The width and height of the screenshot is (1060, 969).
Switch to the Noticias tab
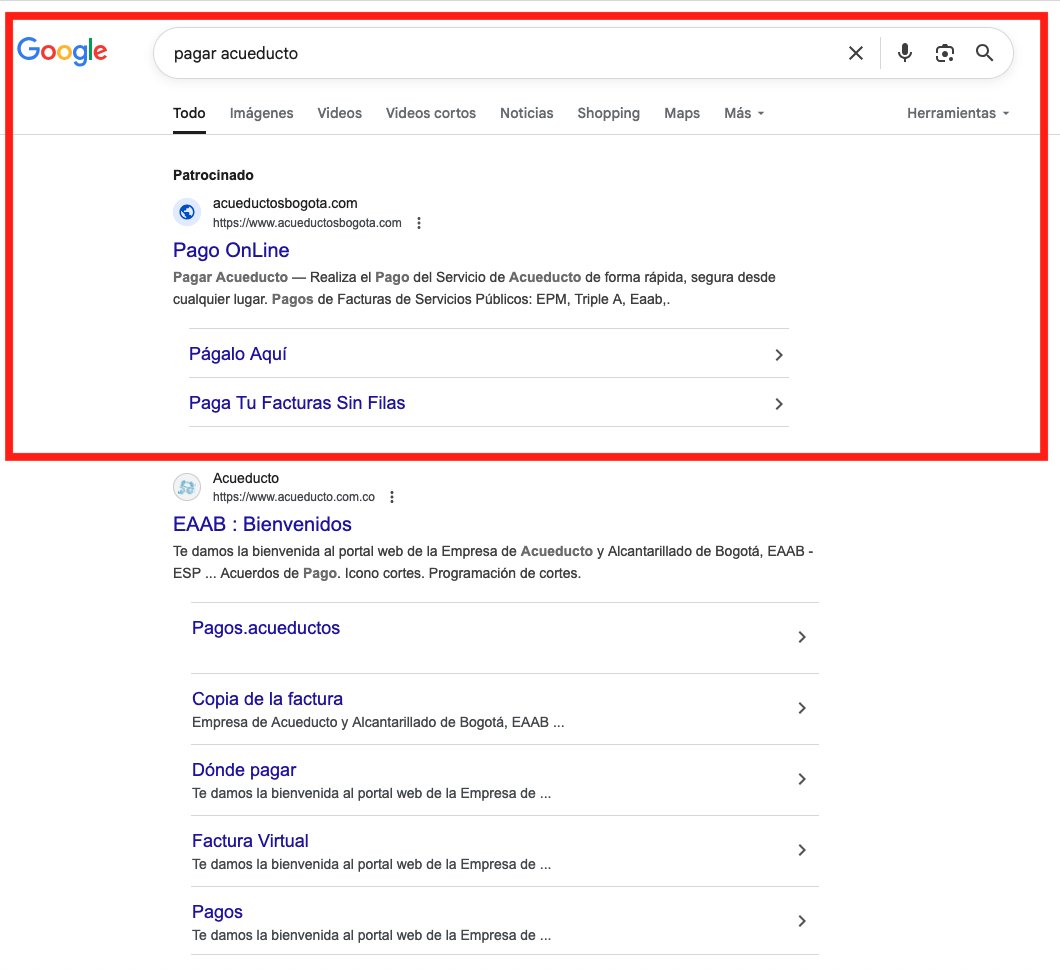527,113
